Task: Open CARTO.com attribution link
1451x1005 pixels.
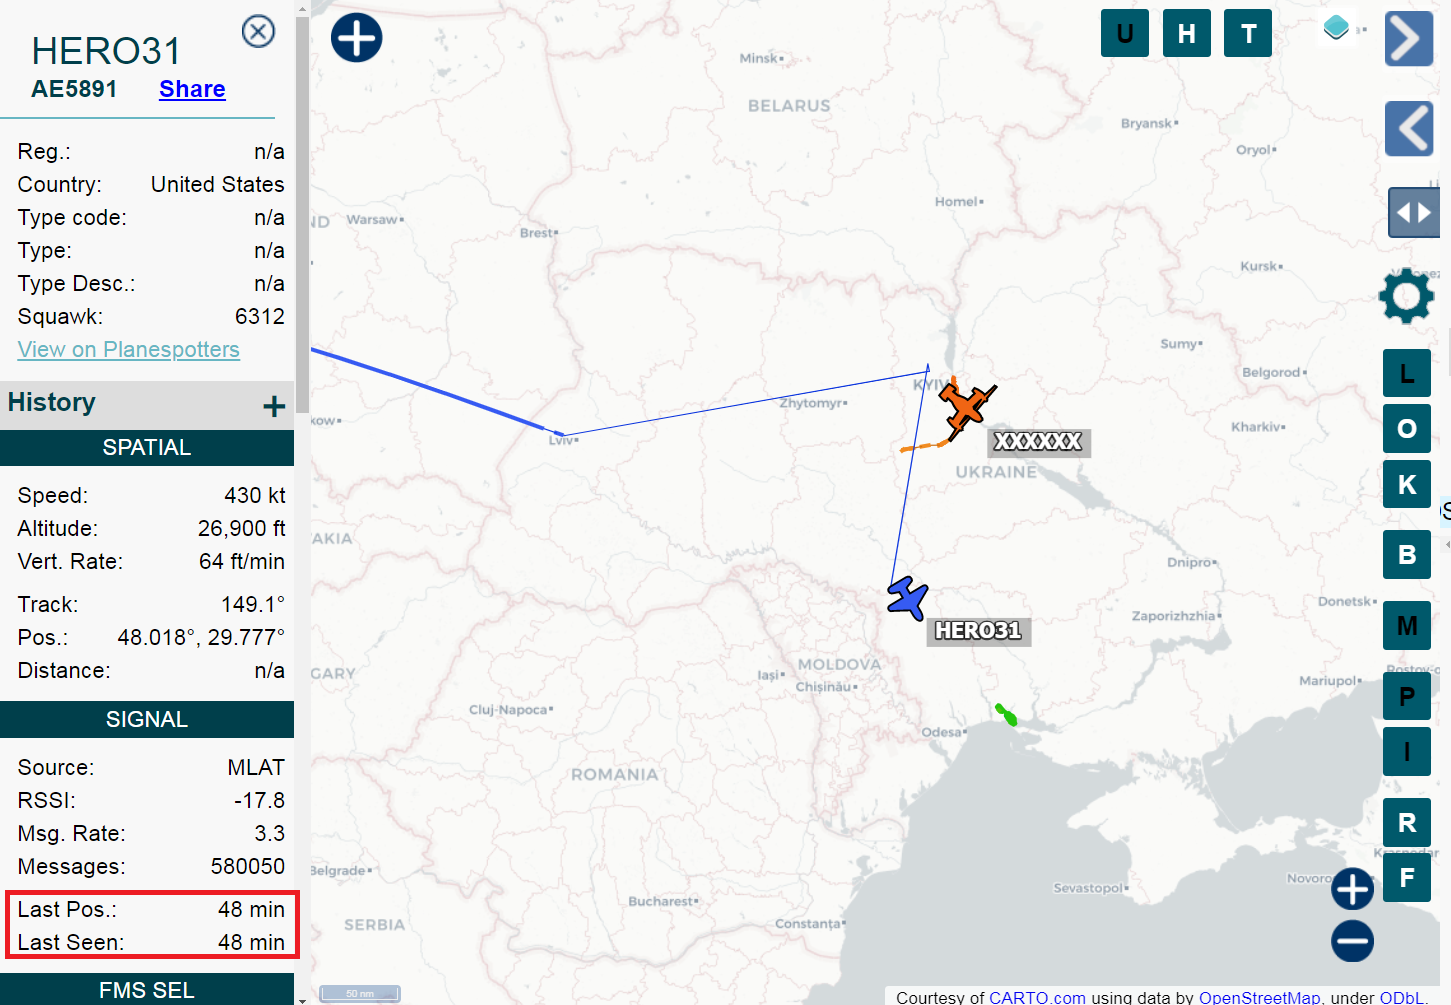Action: click(1037, 997)
